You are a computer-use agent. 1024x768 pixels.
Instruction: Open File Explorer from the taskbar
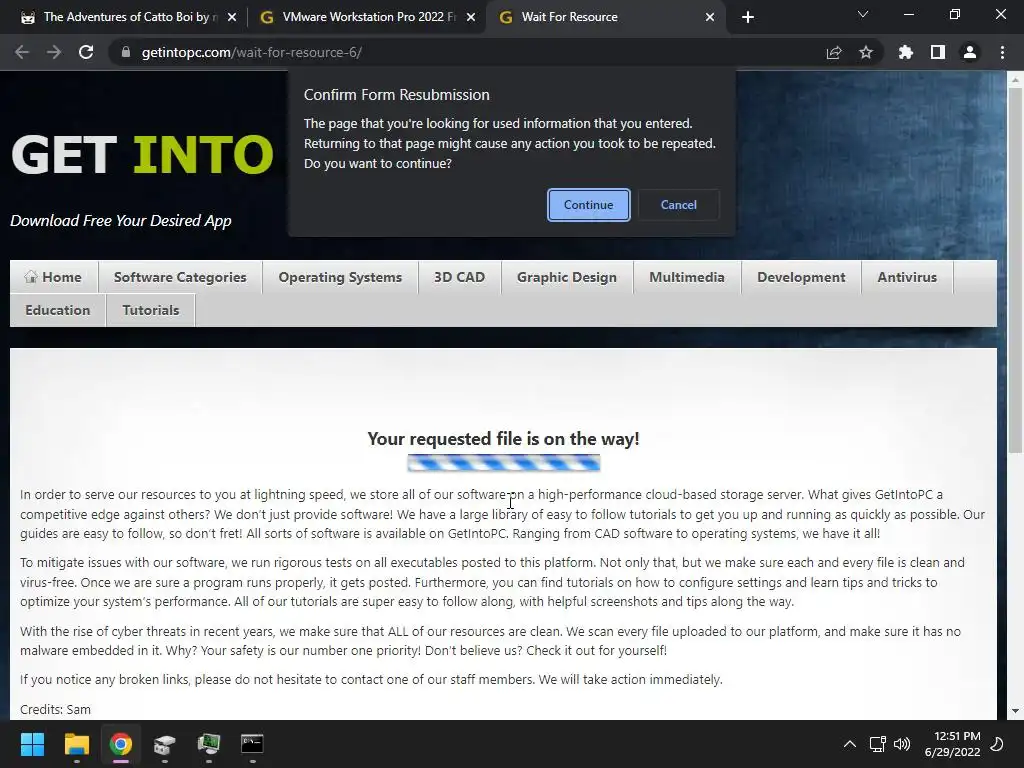(x=76, y=744)
